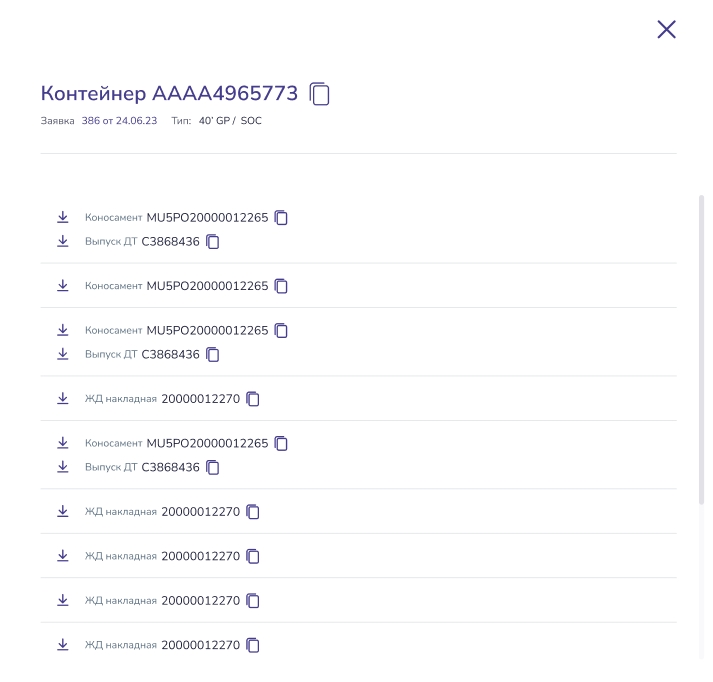This screenshot has width=713, height=682.
Task: Download the last ЖД накладная document
Action: (x=63, y=645)
